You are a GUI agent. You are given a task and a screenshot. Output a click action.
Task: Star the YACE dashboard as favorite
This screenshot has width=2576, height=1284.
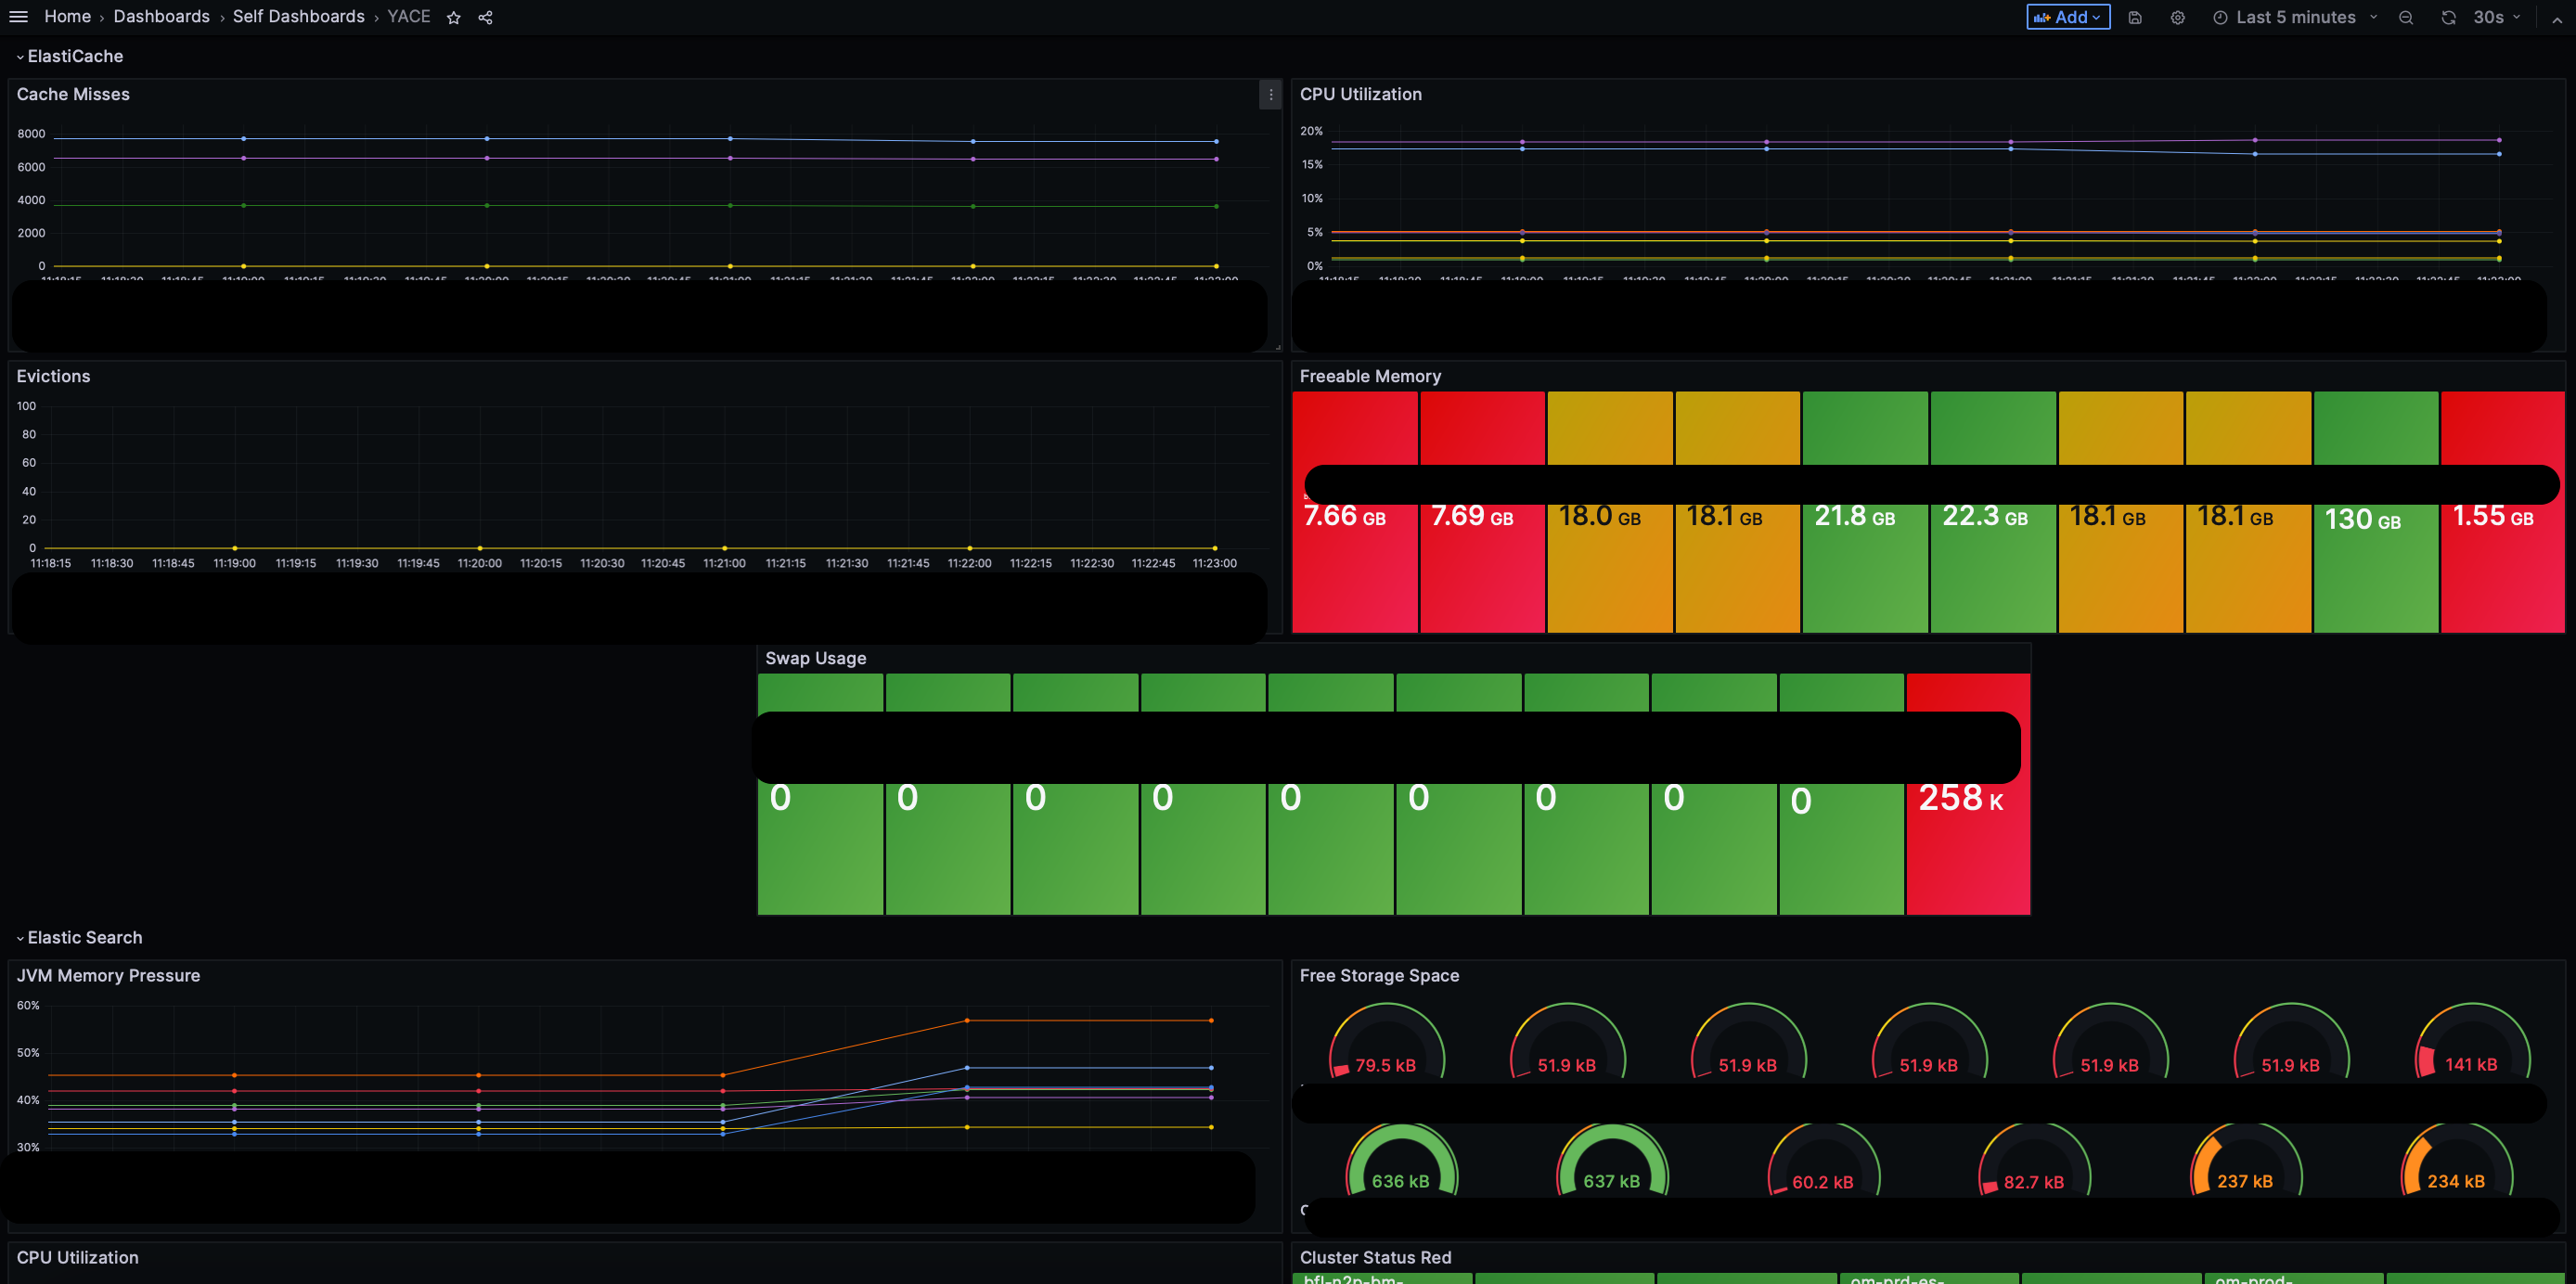pyautogui.click(x=453, y=18)
